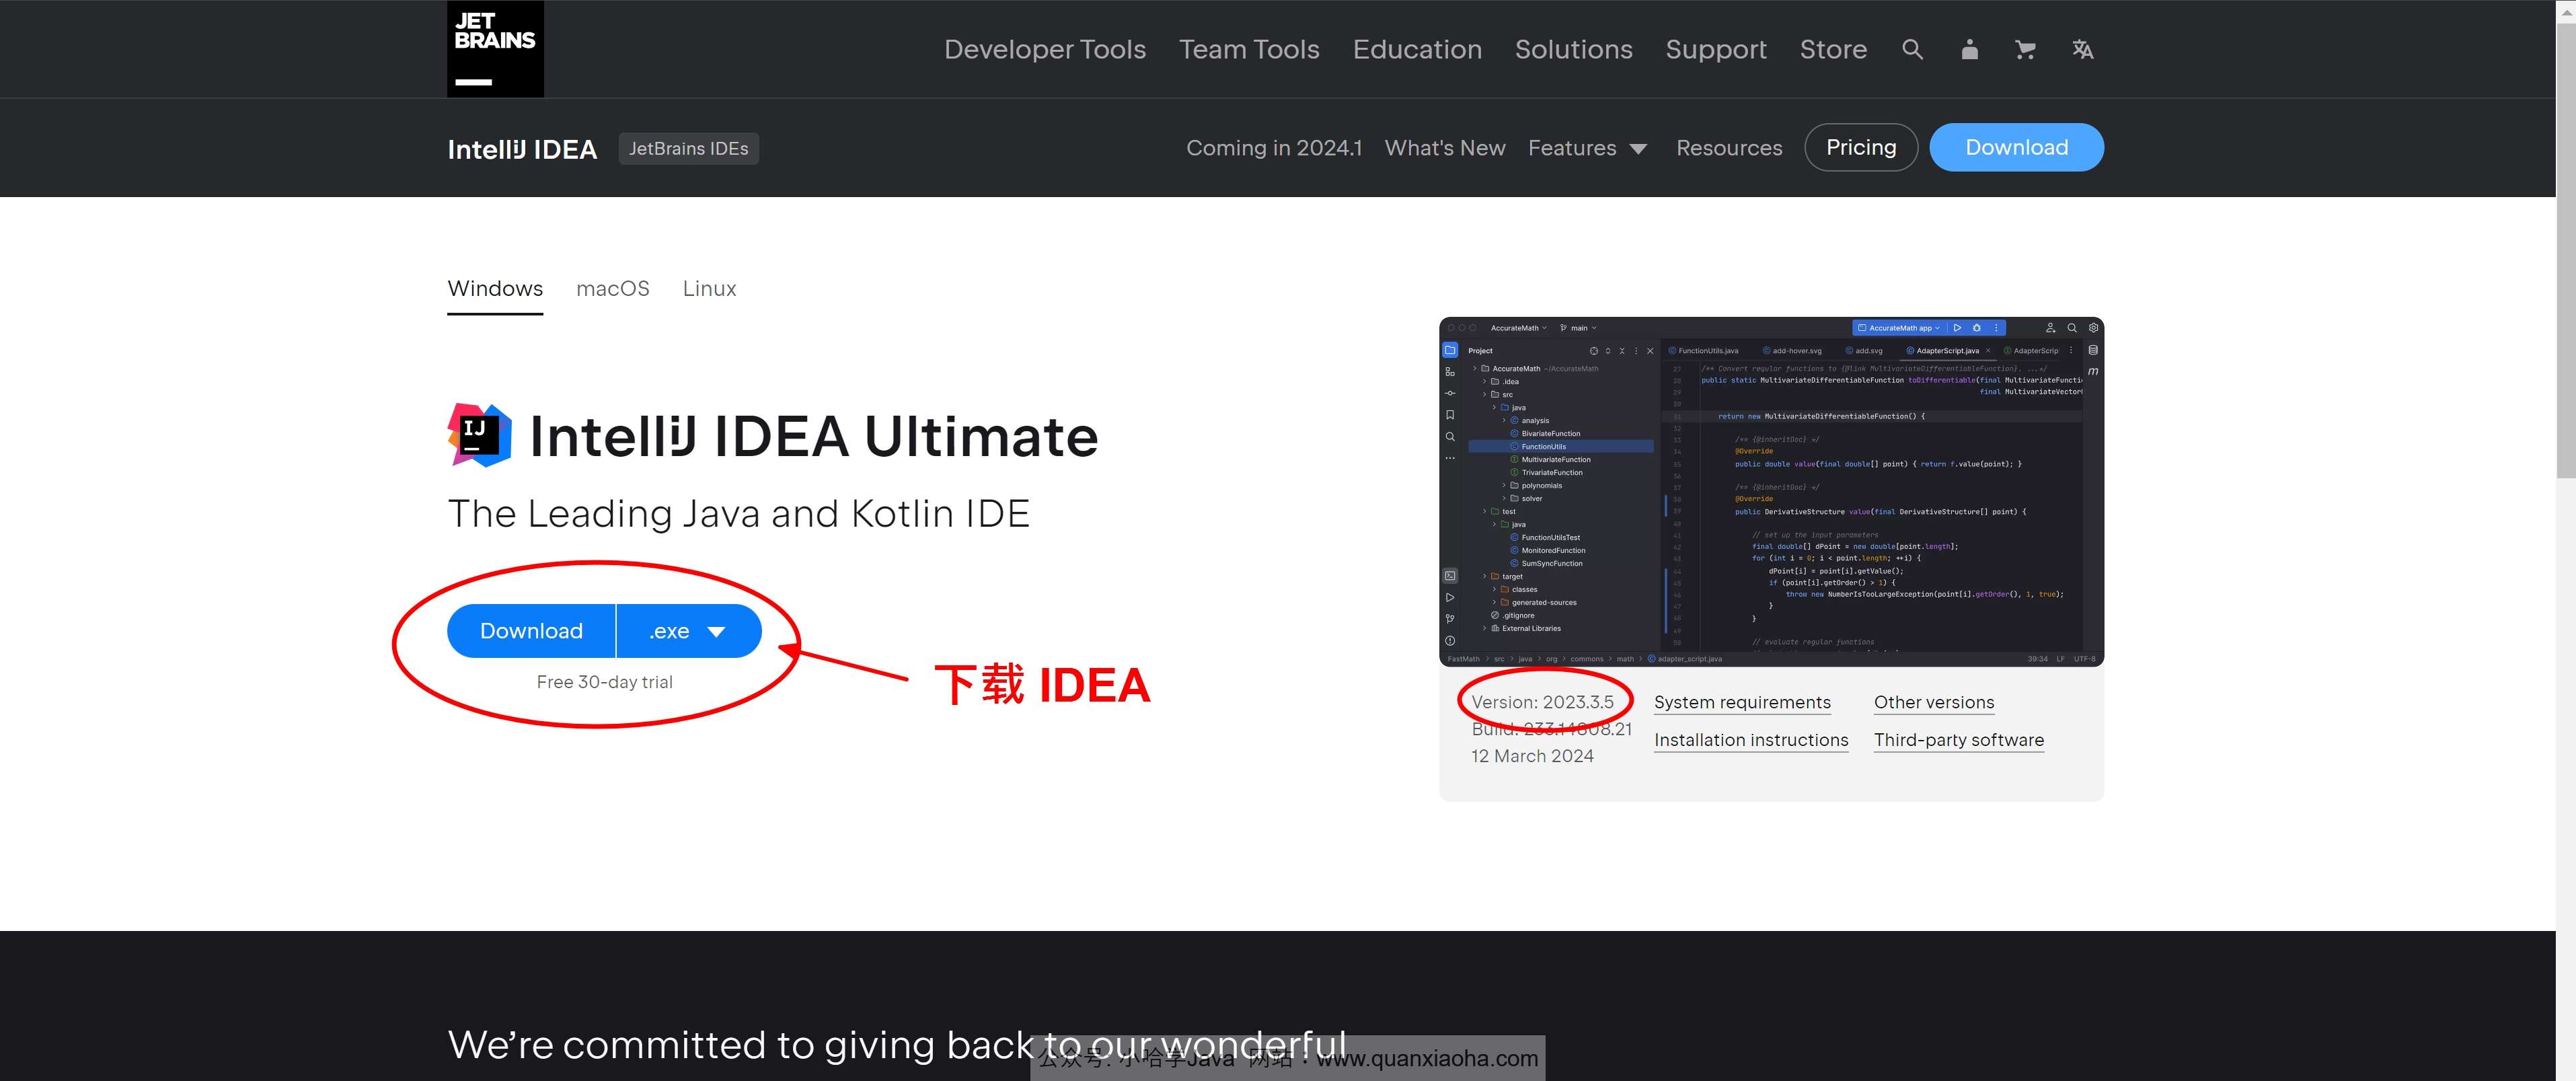Click the IntelliJ IDEA Ultimate product logo
This screenshot has height=1081, width=2576.
479,435
